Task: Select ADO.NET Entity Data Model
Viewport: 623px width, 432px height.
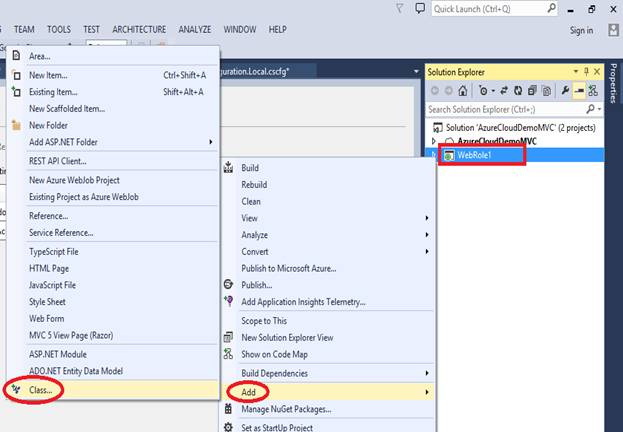Action: click(113, 371)
